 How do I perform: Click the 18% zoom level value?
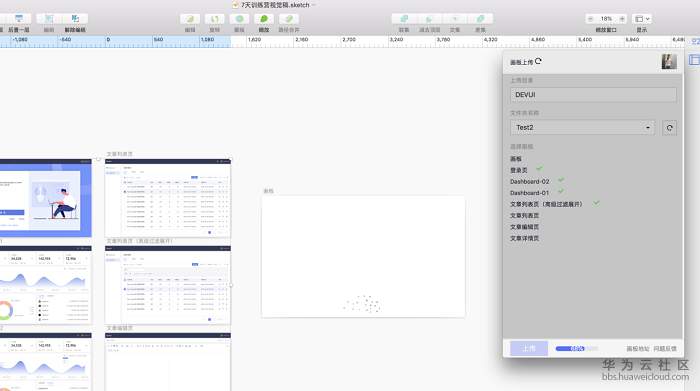[606, 19]
